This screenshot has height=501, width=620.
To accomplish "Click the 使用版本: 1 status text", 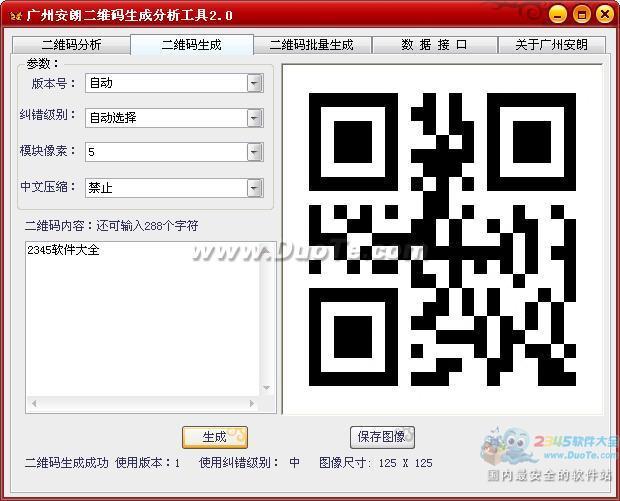I will [x=148, y=463].
